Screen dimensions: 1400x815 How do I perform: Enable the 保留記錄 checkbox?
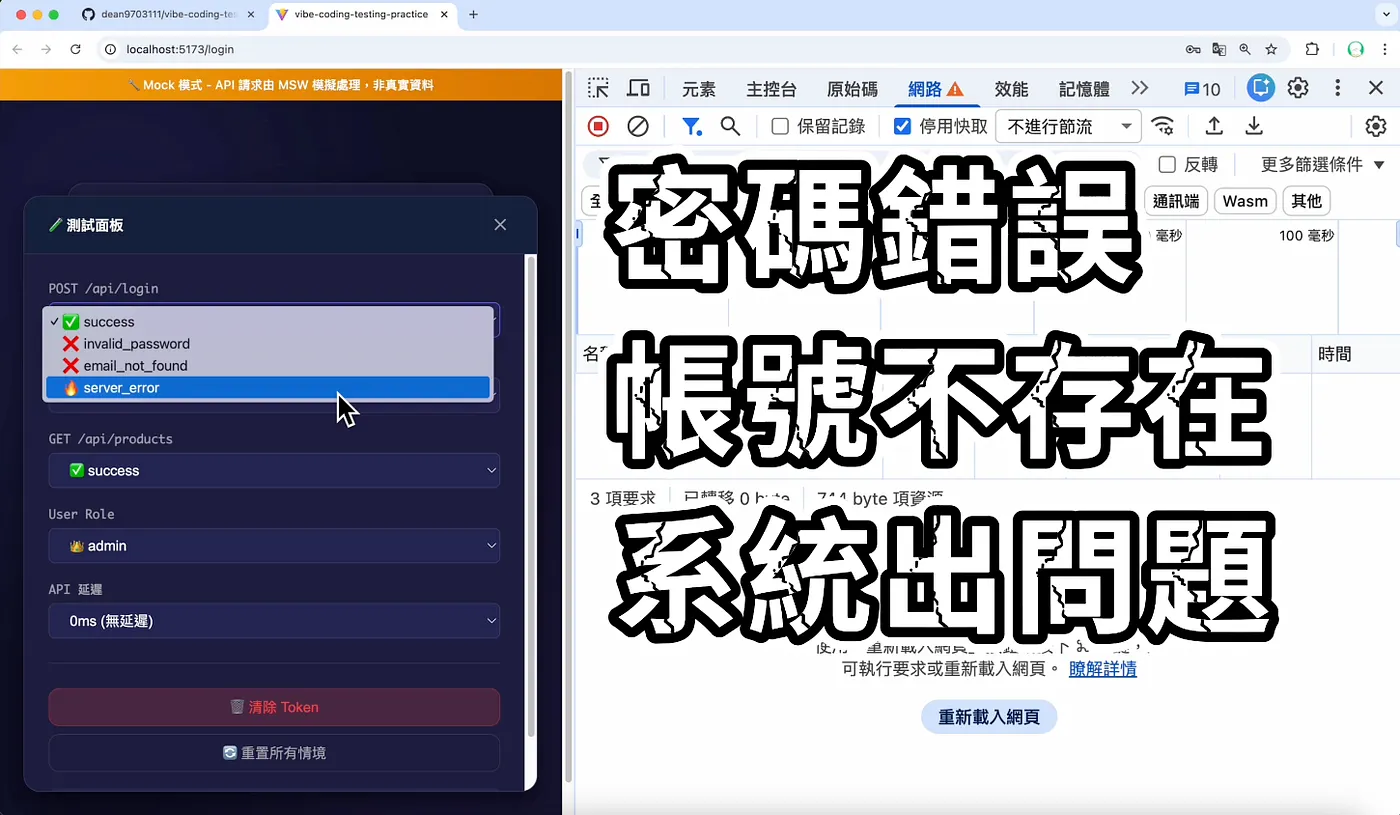tap(780, 126)
